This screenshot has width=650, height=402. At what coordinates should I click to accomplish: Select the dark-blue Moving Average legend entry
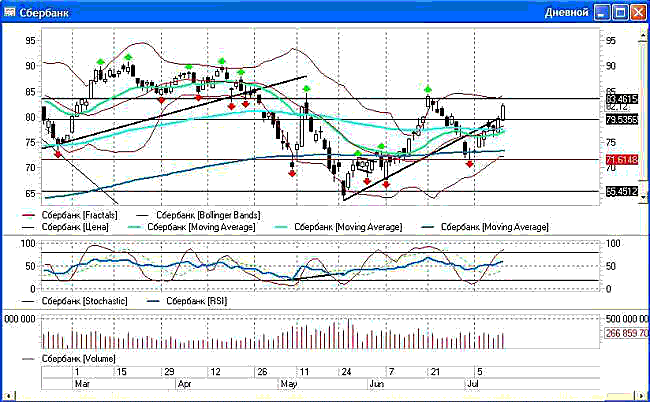485,227
